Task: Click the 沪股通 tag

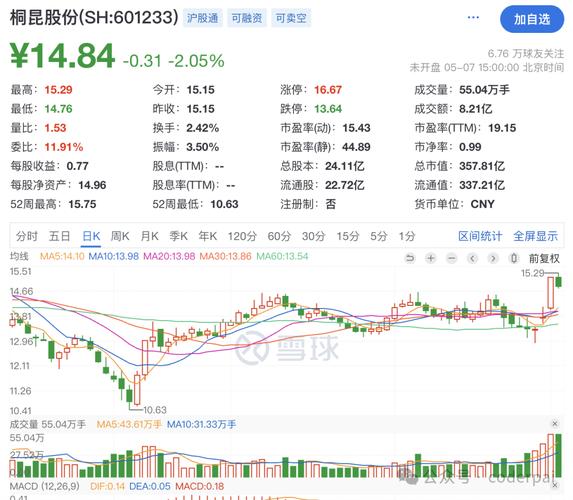Action: (202, 18)
